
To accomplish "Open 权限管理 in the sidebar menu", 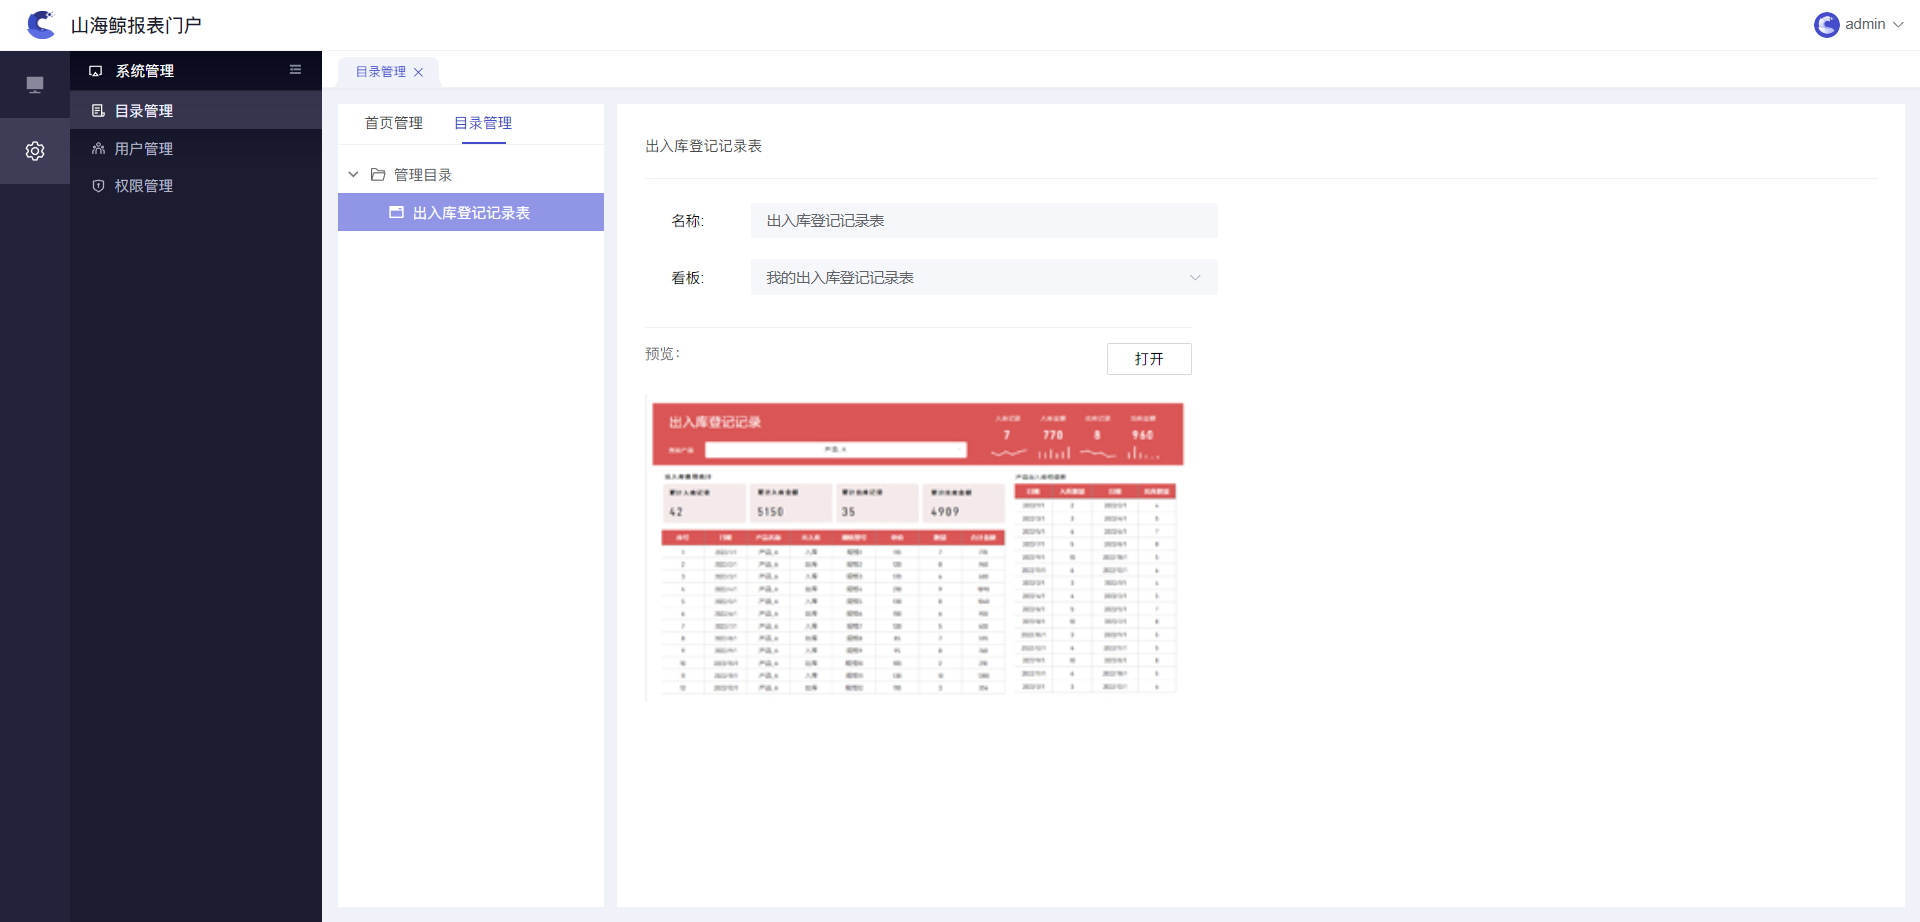I will pos(196,186).
